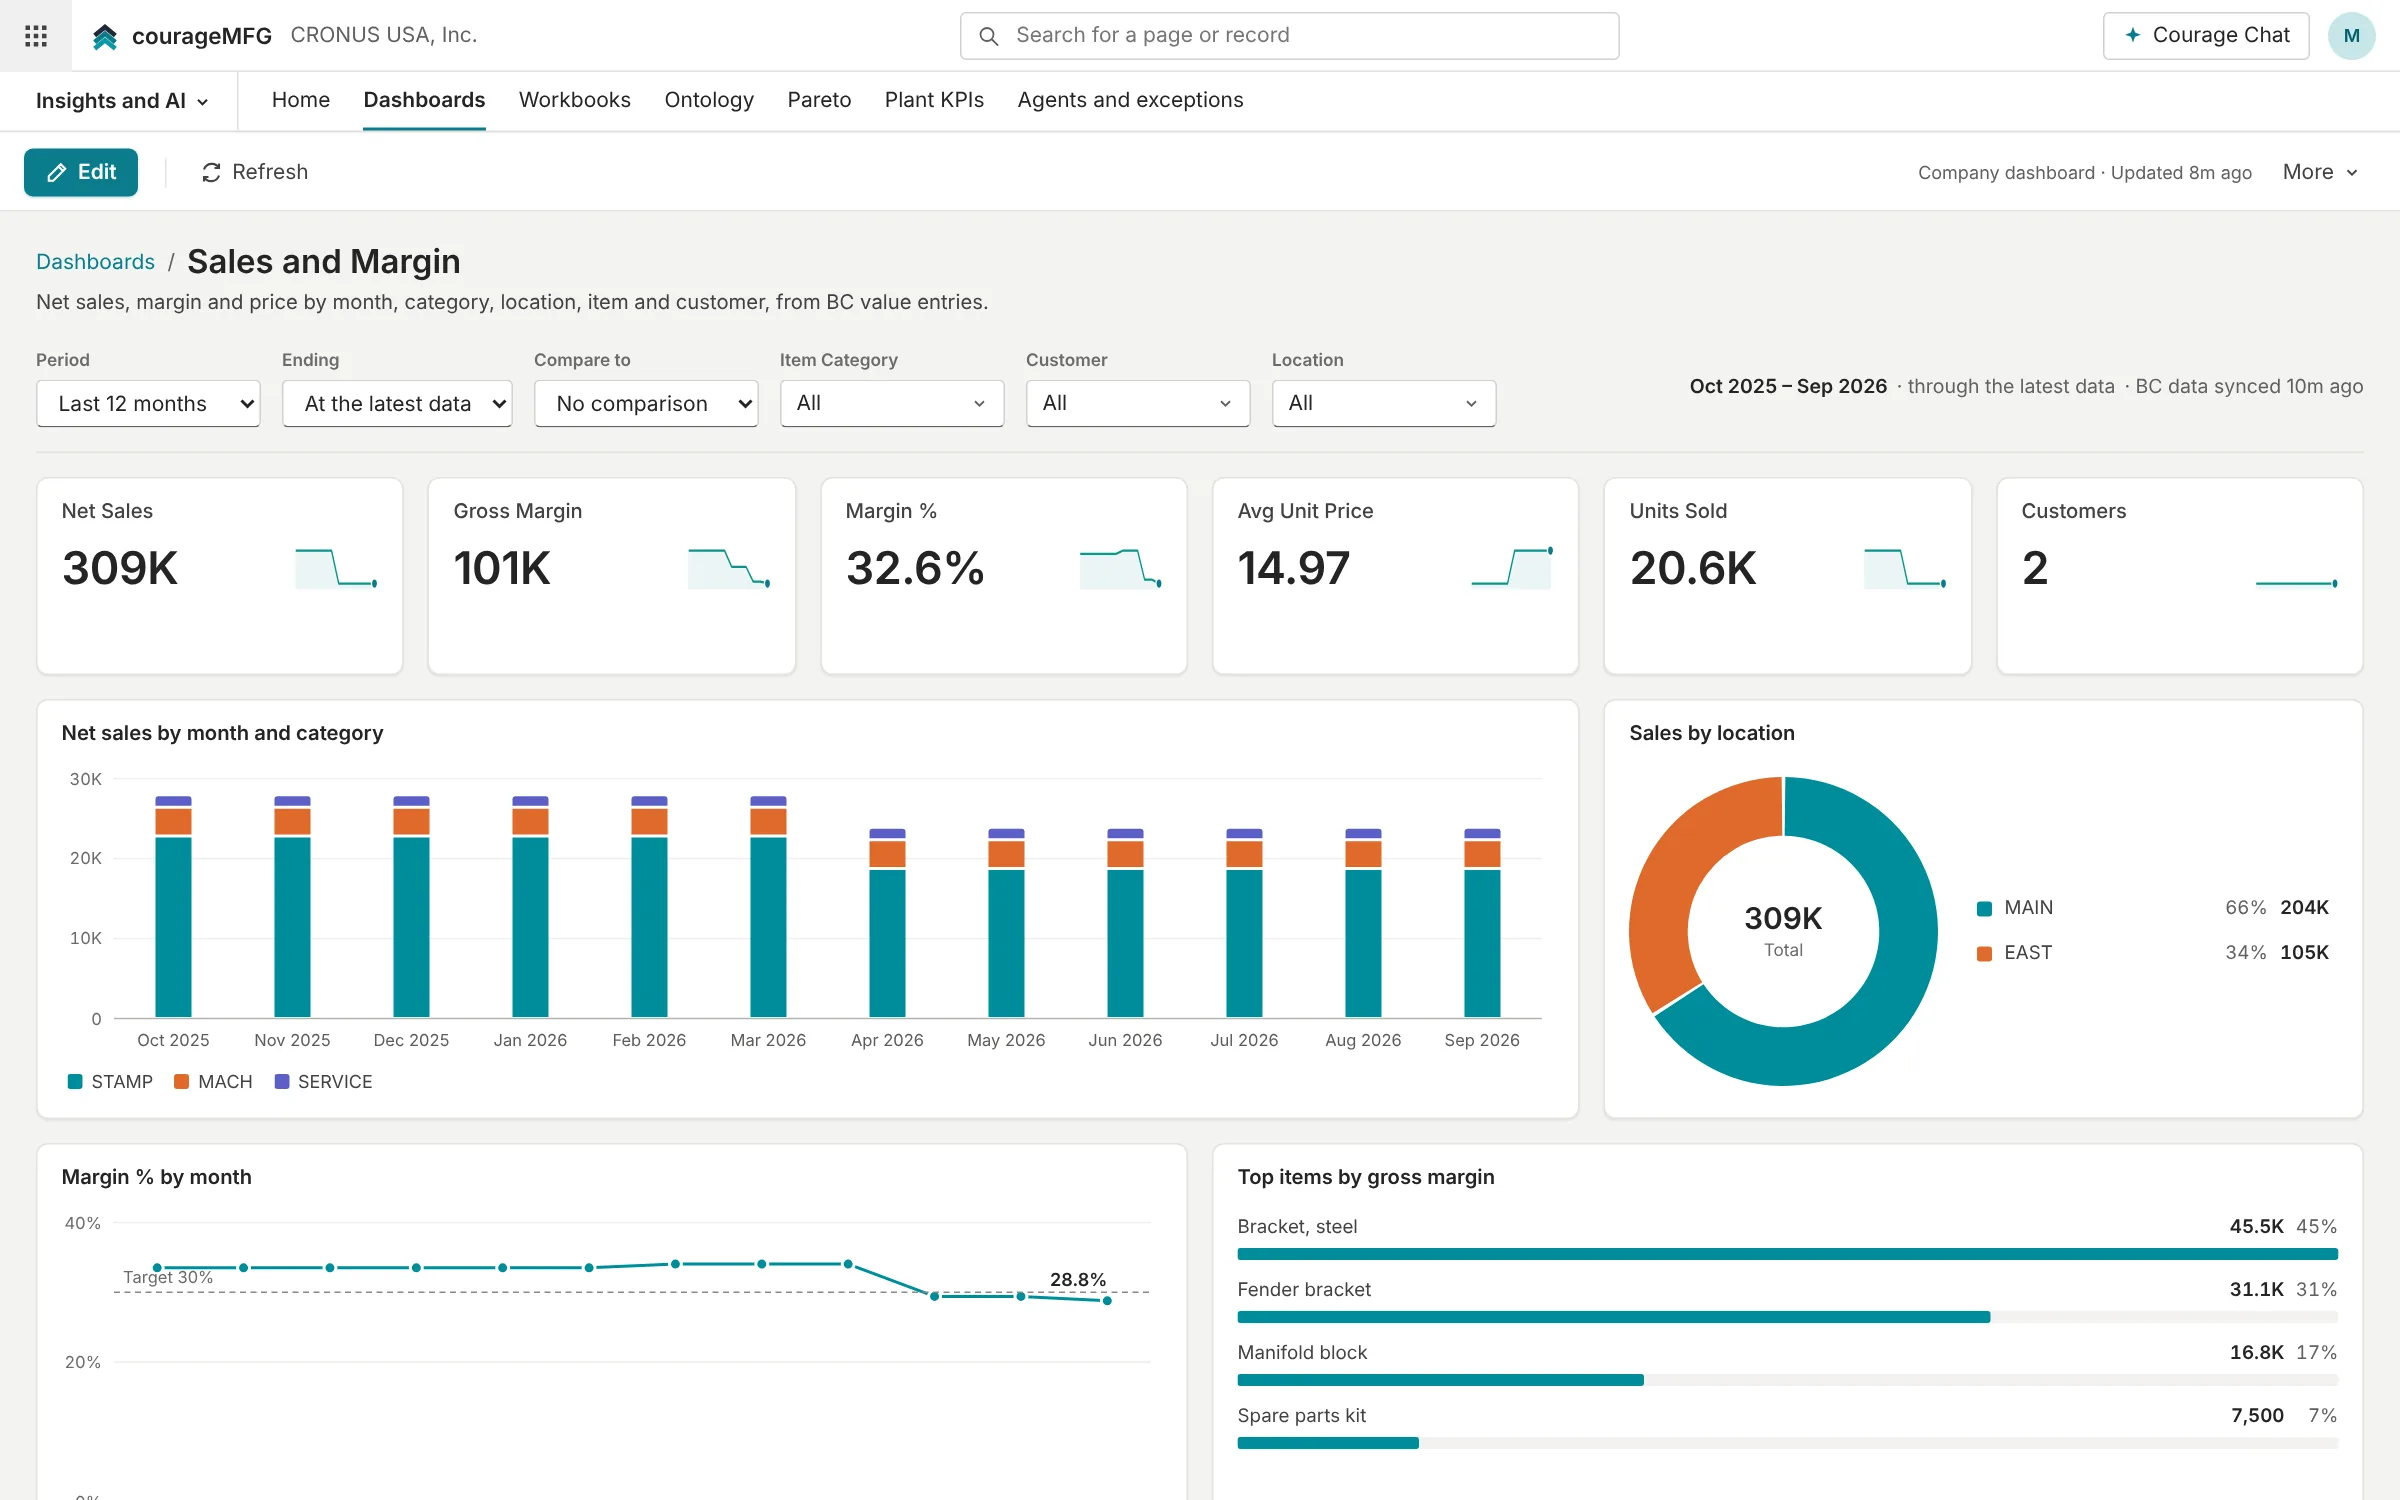Open the Ontology tab
Viewport: 2400px width, 1500px height.
709,100
